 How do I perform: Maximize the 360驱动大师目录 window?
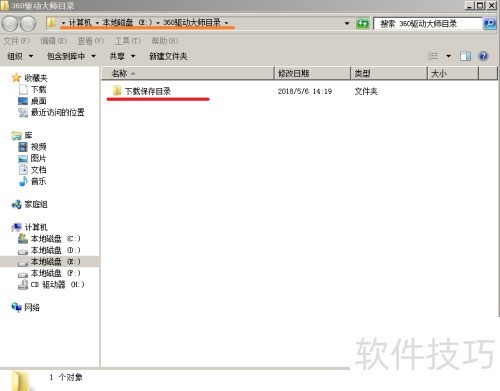pyautogui.click(x=480, y=5)
